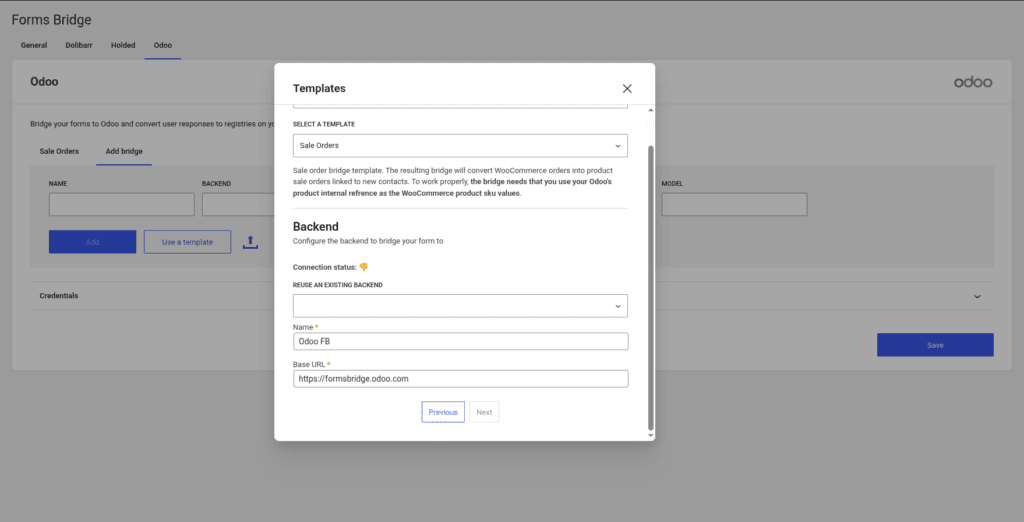The image size is (1024, 522).
Task: Go to Previous template step
Action: [x=443, y=412]
